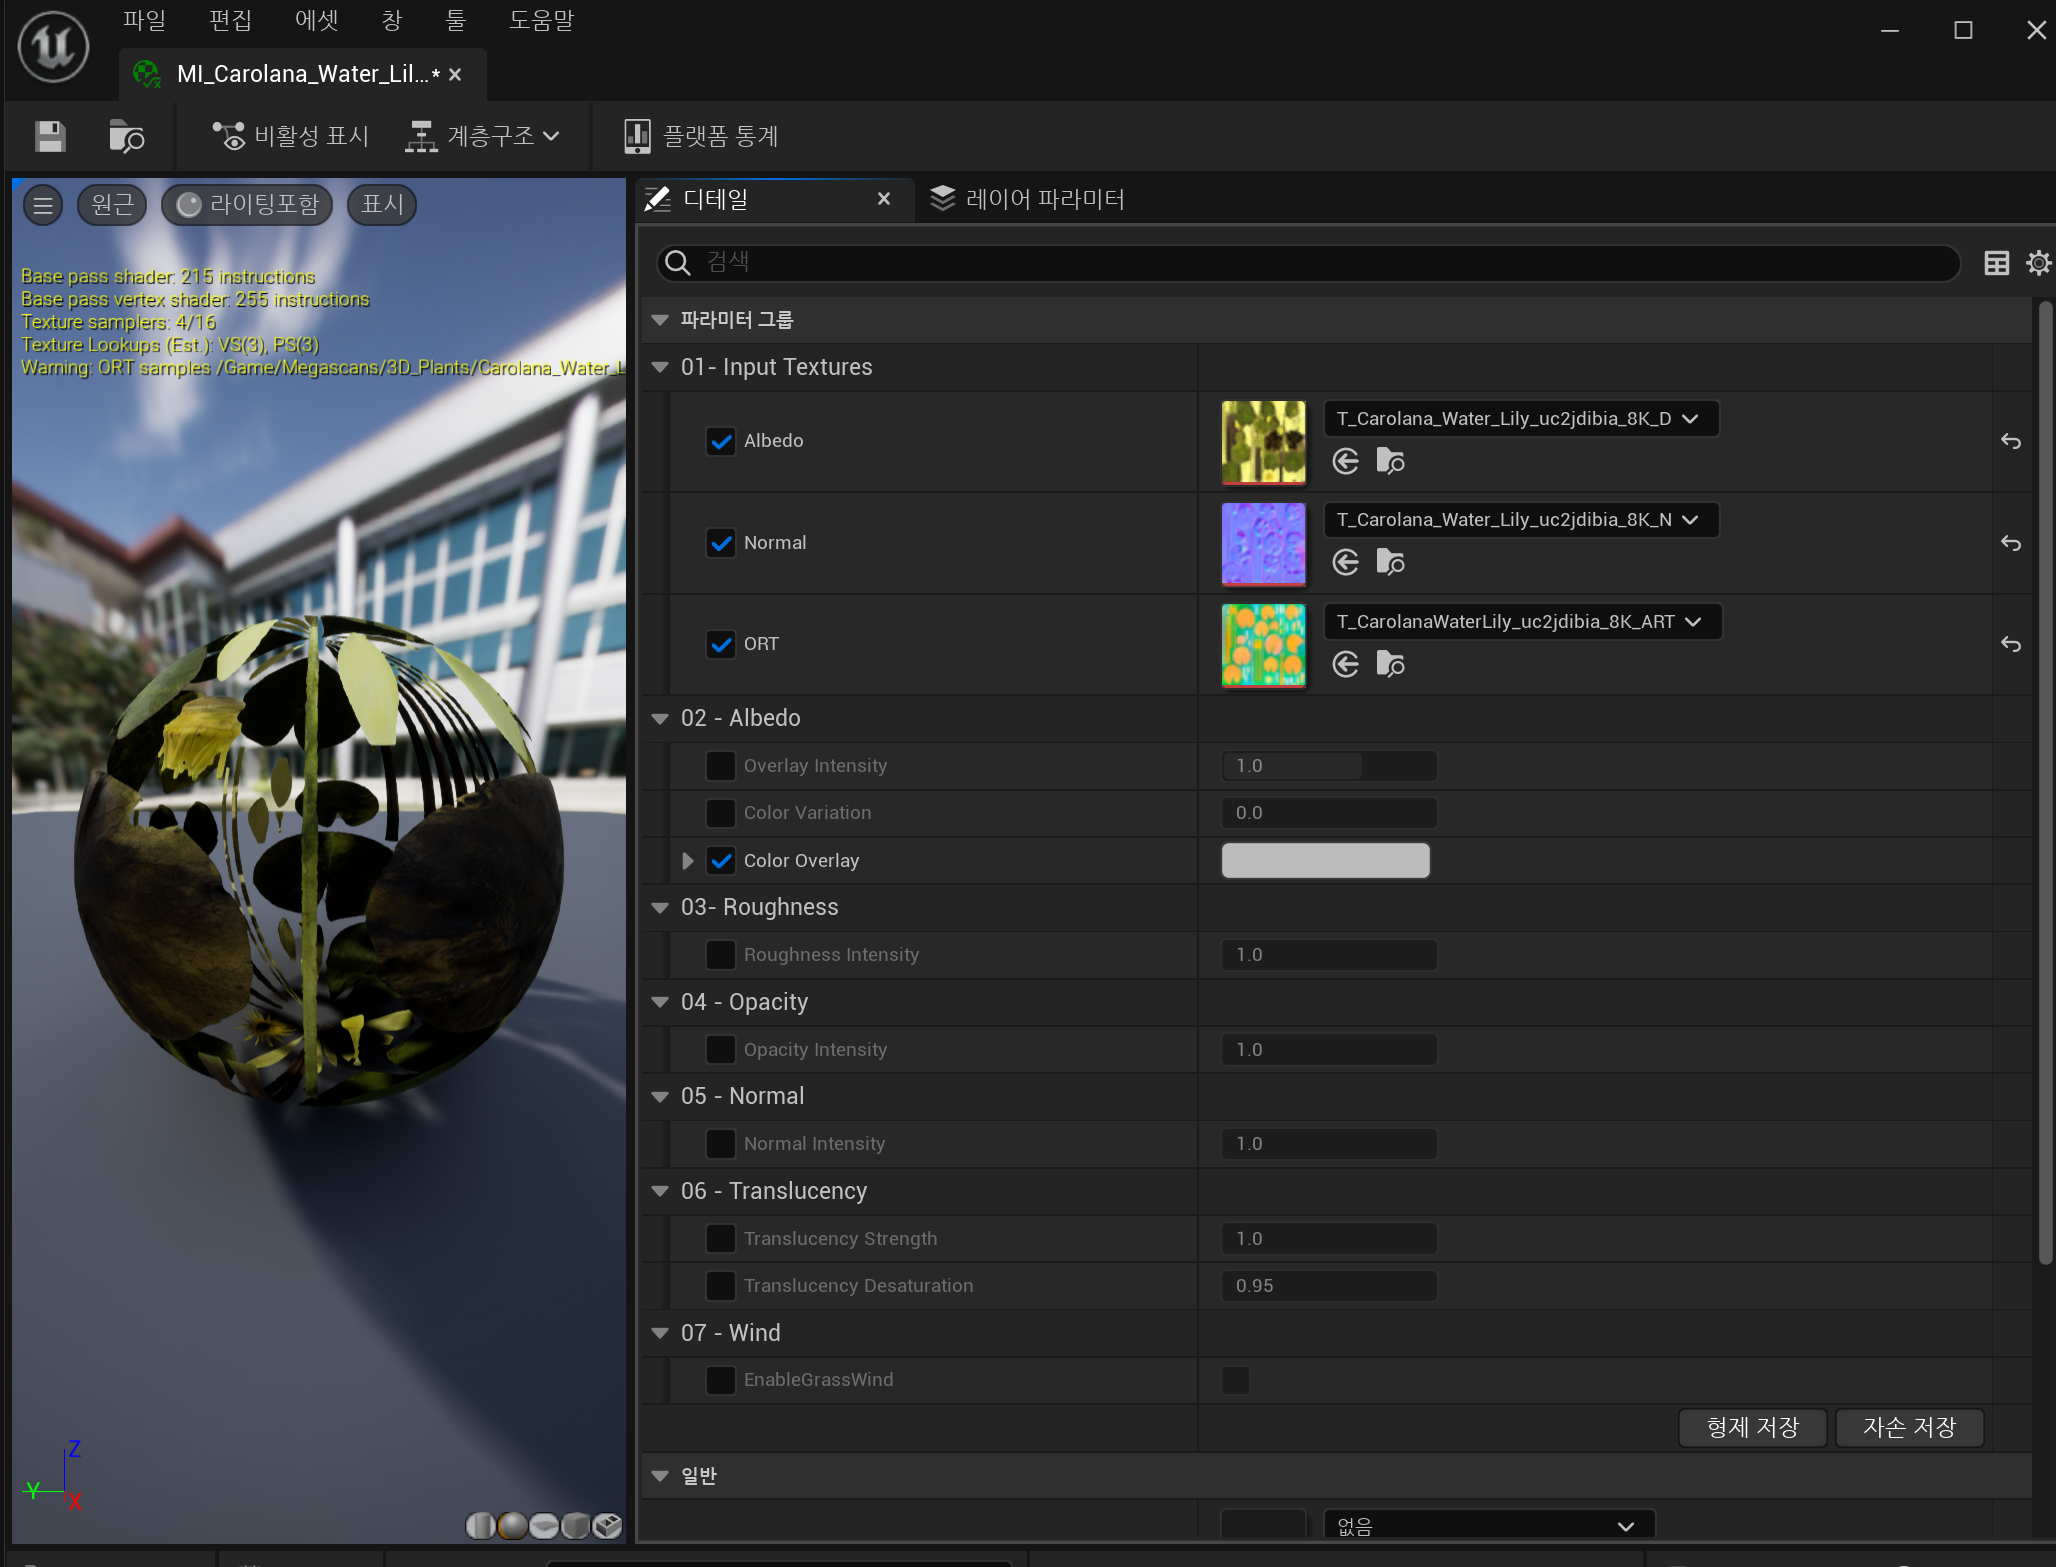Enable the Translucency Strength override checkbox

pyautogui.click(x=721, y=1239)
